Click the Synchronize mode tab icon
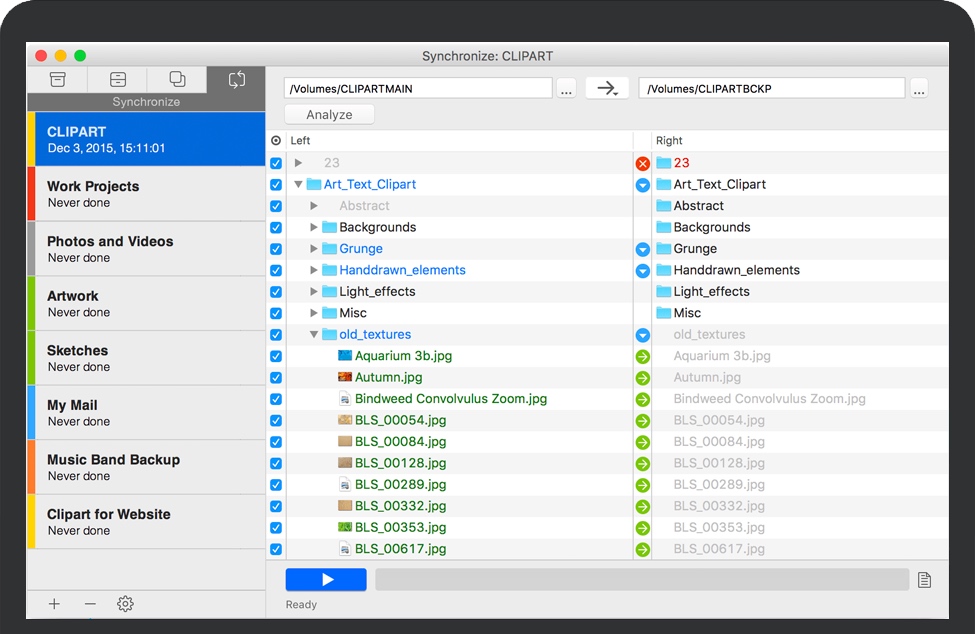The image size is (975, 634). pyautogui.click(x=236, y=80)
